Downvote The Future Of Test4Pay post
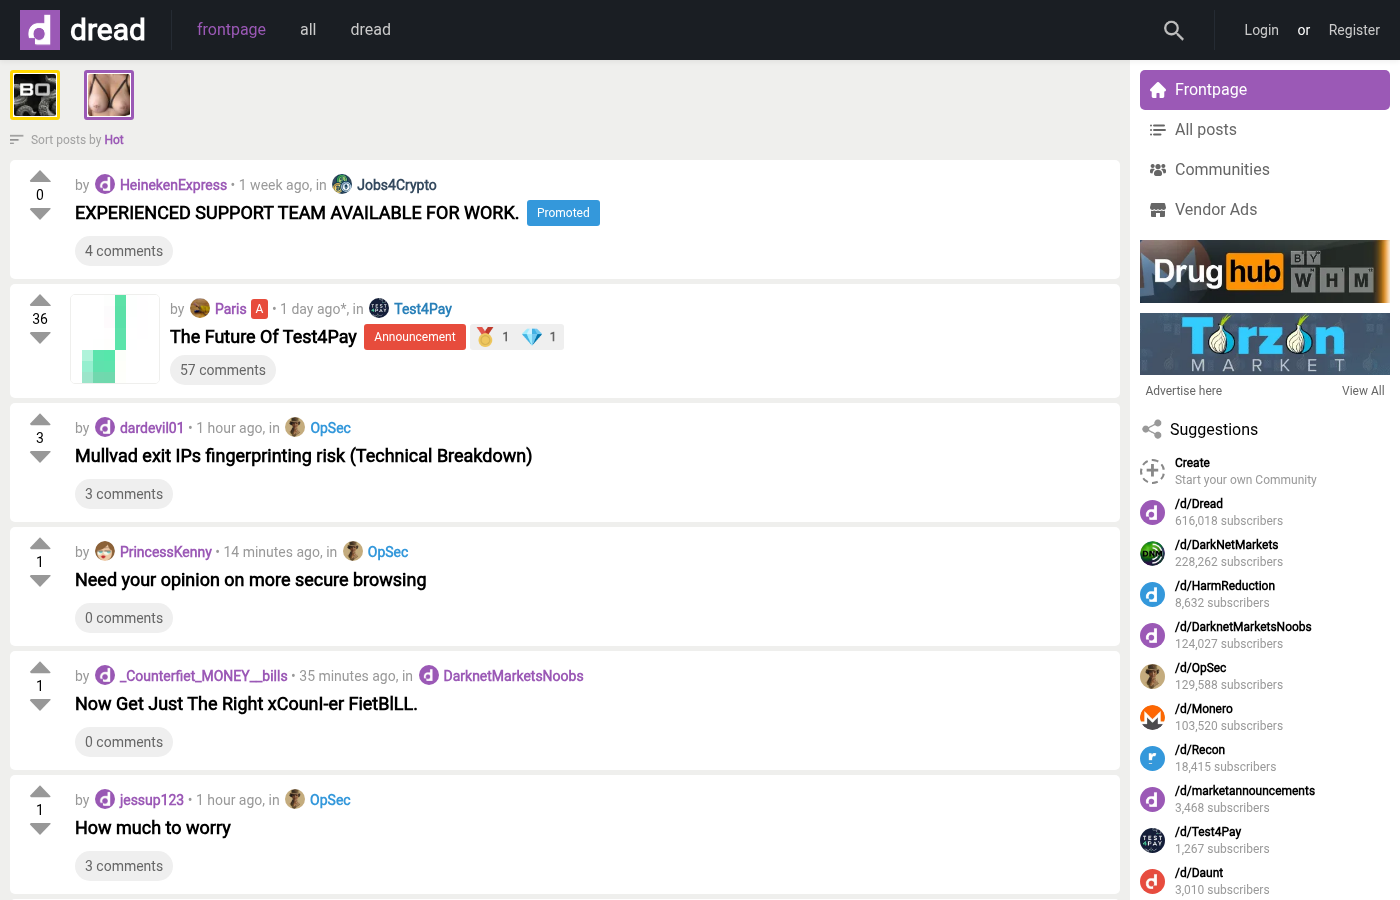The width and height of the screenshot is (1400, 900). [x=40, y=338]
